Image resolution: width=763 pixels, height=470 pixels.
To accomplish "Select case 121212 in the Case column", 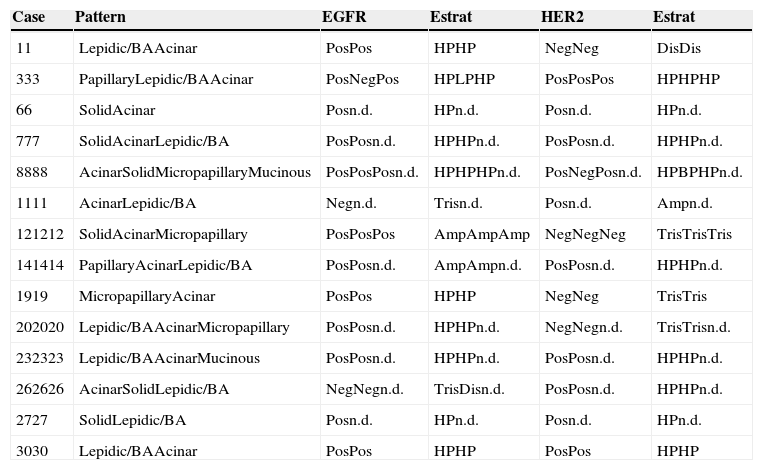I will pyautogui.click(x=38, y=235).
